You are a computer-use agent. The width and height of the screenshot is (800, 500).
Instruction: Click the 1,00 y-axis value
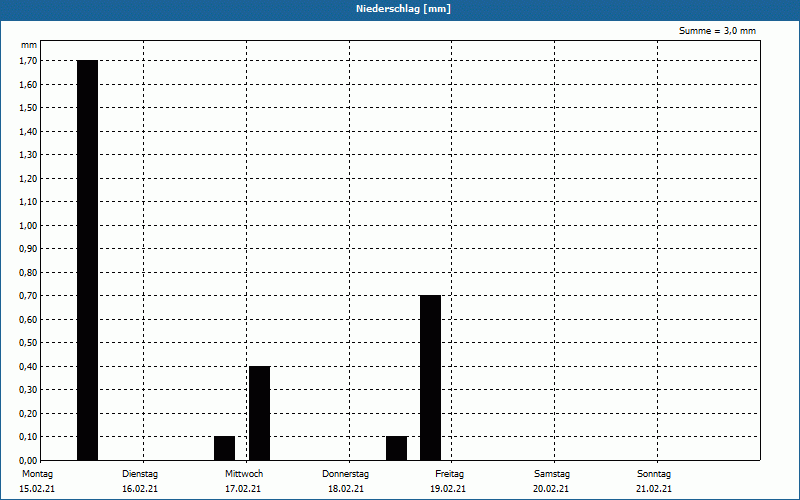28,226
